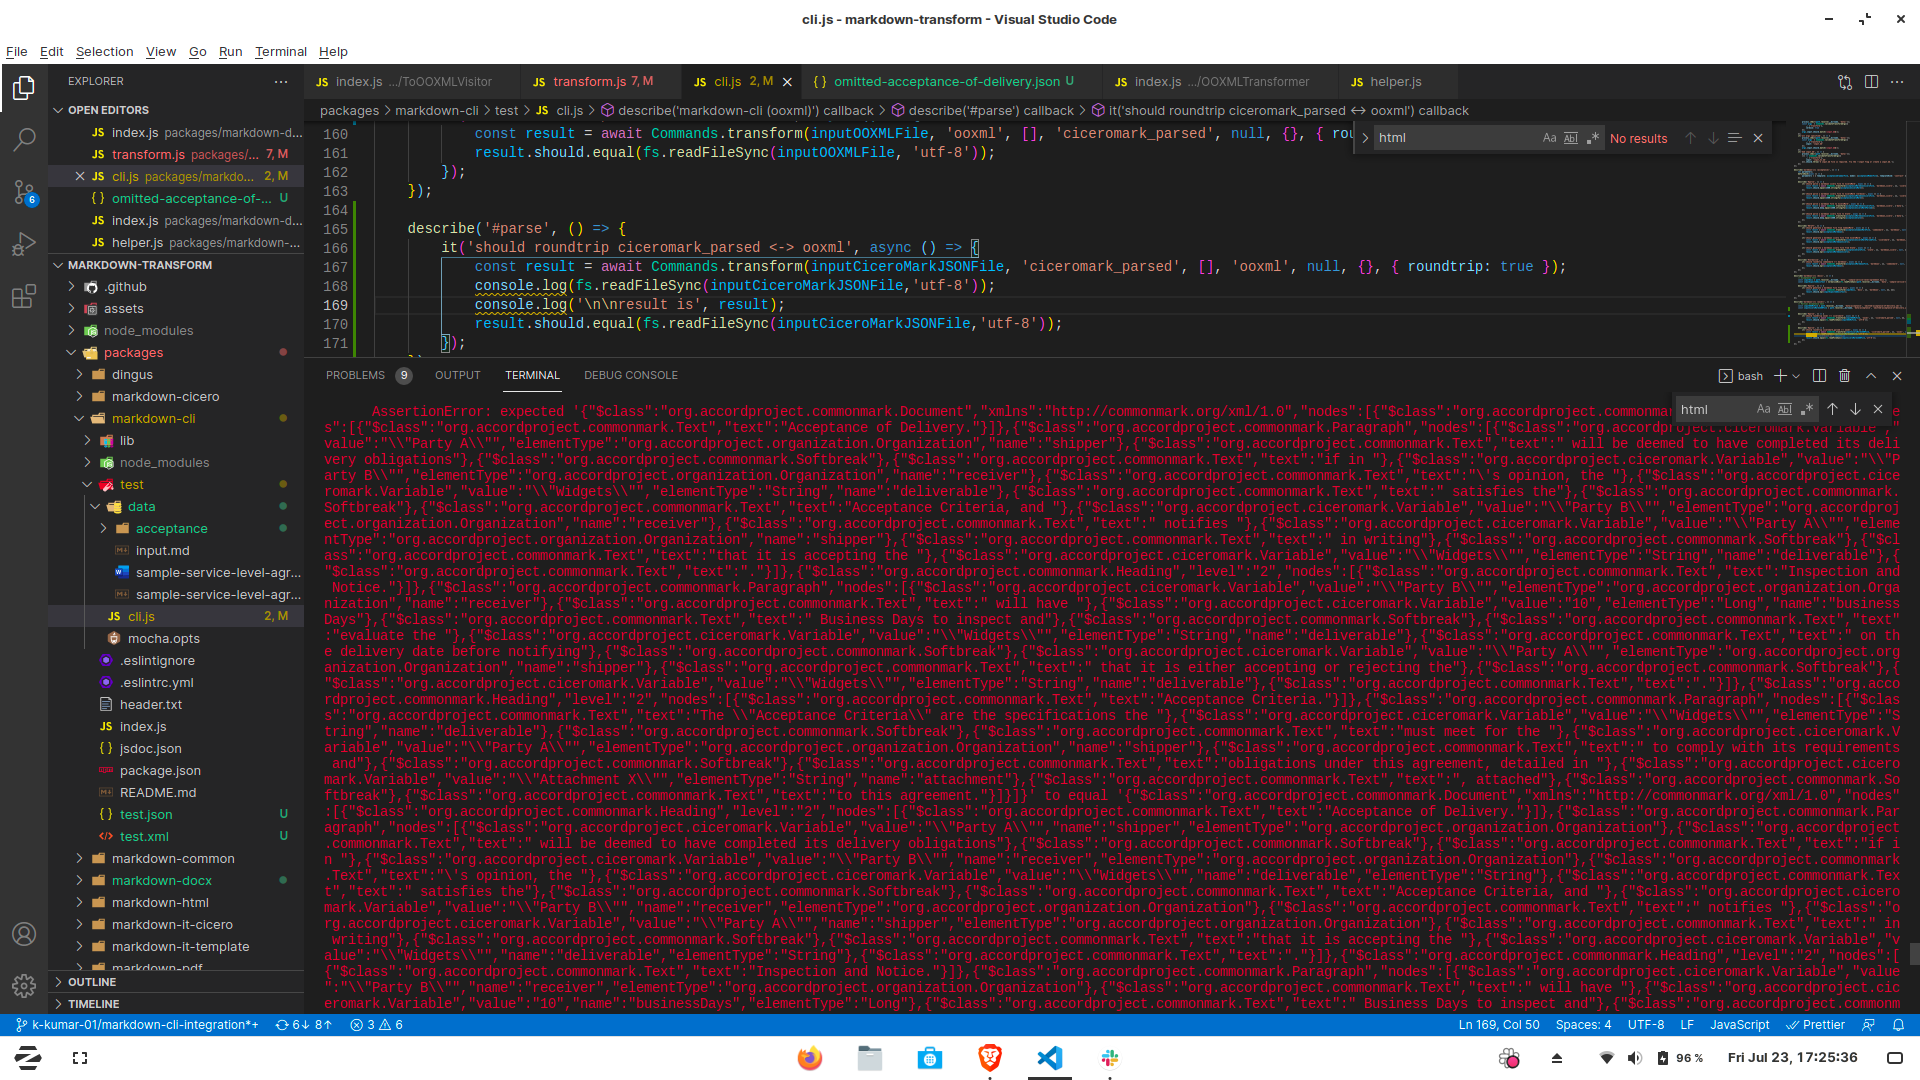Expand the markdown-common folder
Screen dimensions: 1920x1080
coord(173,859)
